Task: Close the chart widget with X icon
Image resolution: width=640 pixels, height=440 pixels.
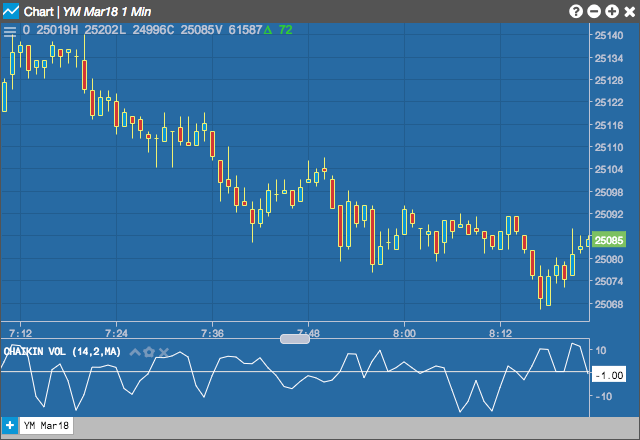Action: pos(630,11)
